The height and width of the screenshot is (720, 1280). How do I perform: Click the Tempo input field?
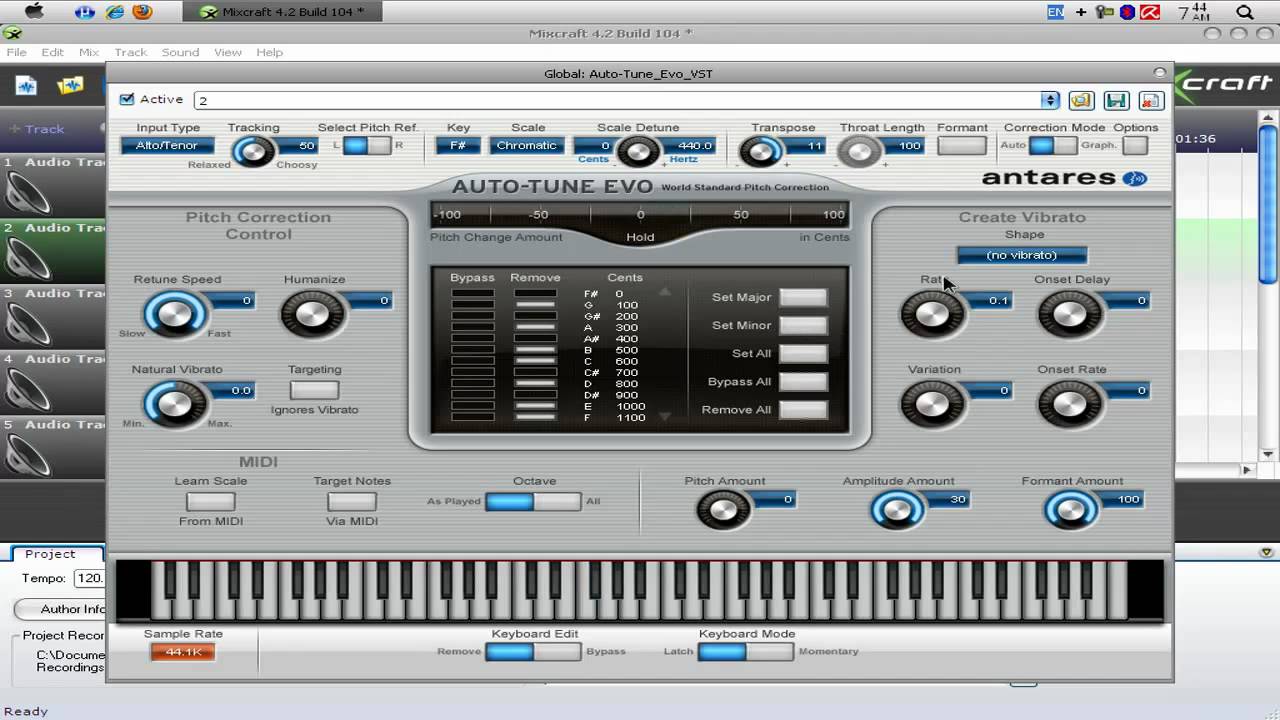pyautogui.click(x=90, y=578)
